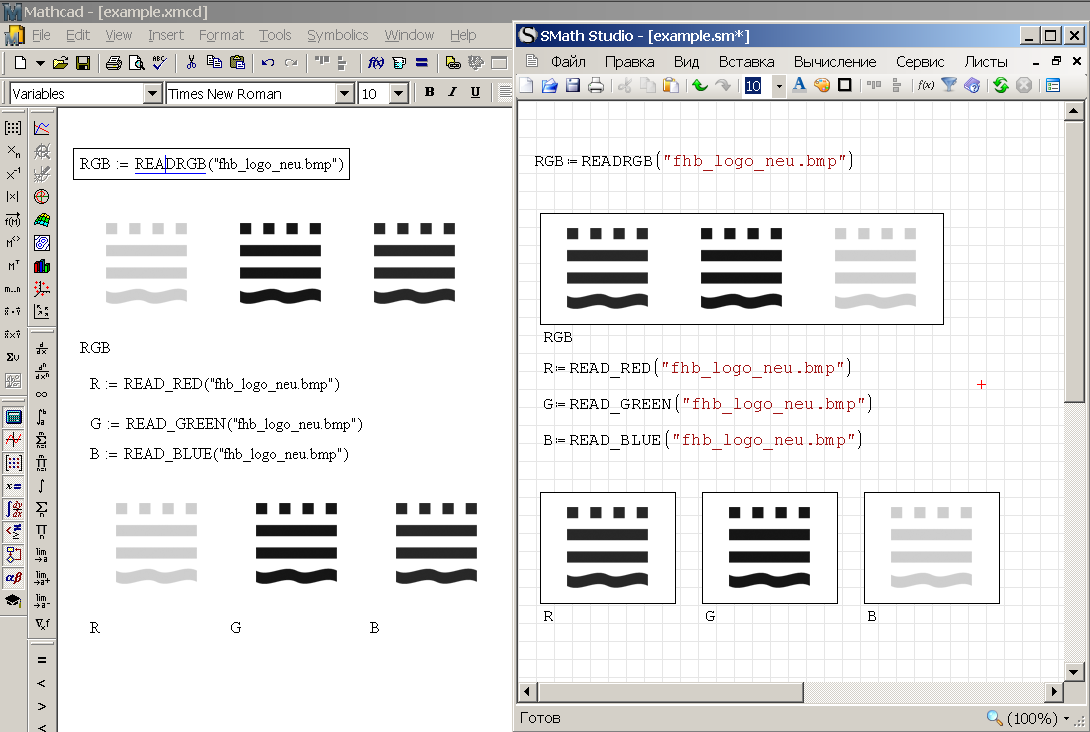1090x732 pixels.
Task: Click the Insert Unit icon in Mathcad toolbar
Action: (396, 64)
